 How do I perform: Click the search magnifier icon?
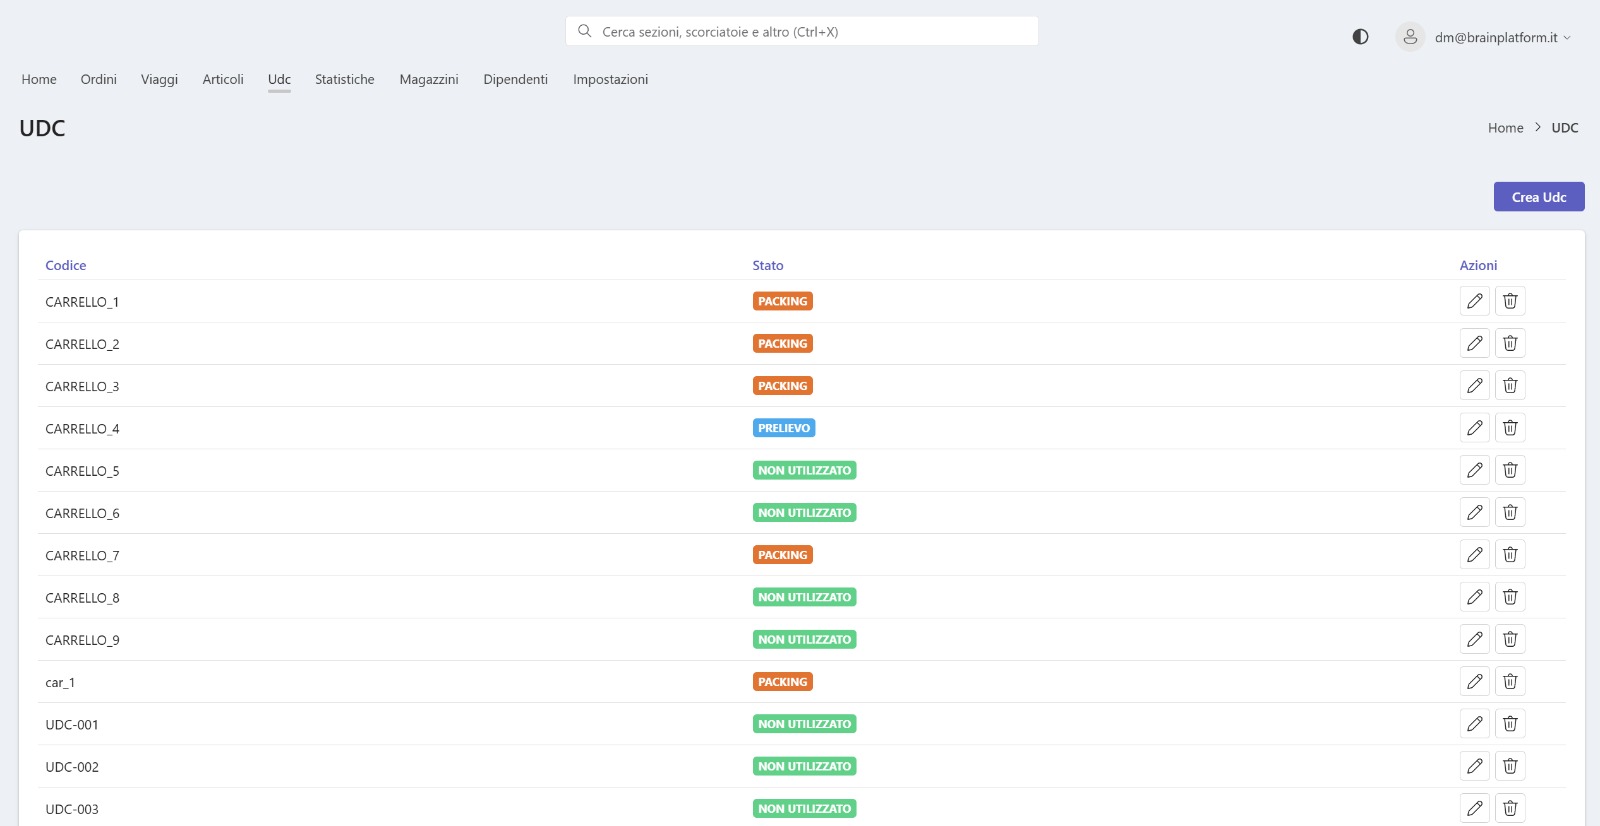(585, 31)
